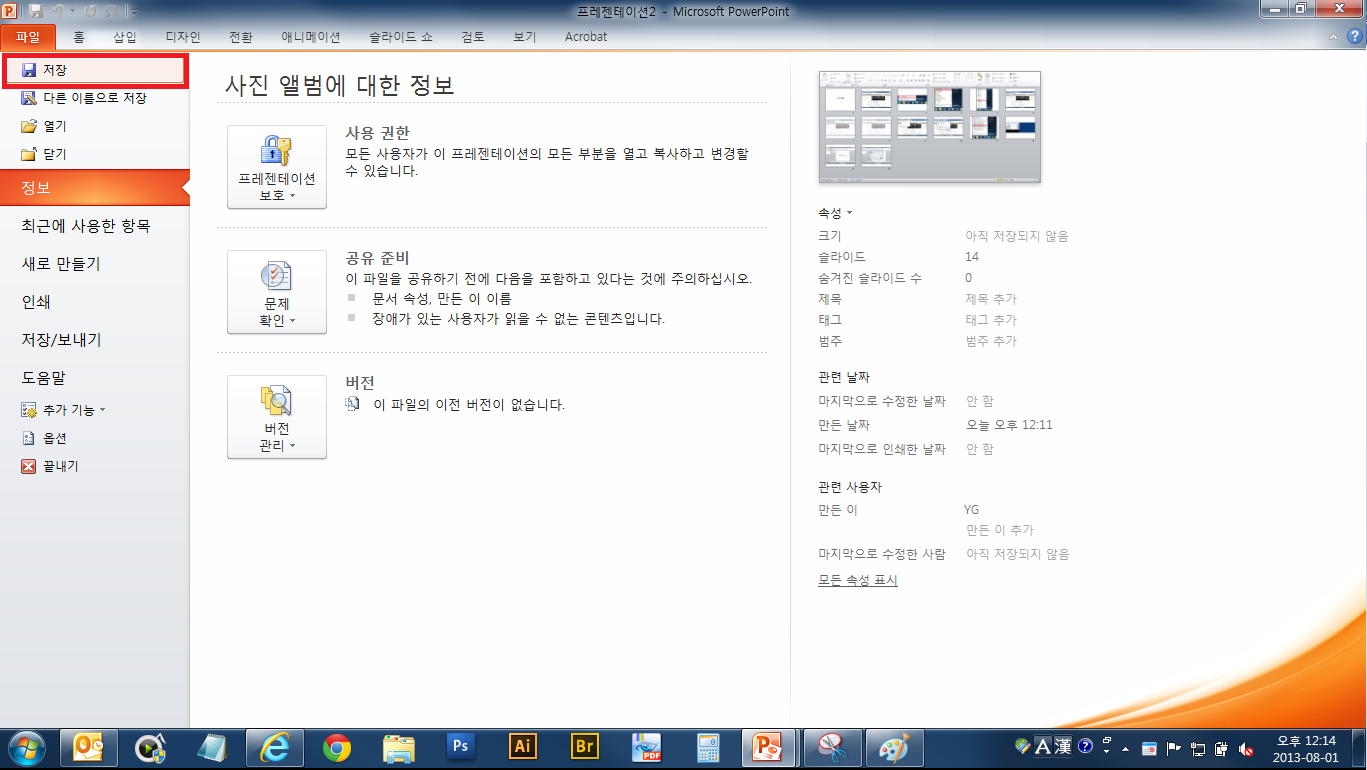Click the Help question mark icon
The image size is (1367, 770).
pyautogui.click(x=1356, y=37)
